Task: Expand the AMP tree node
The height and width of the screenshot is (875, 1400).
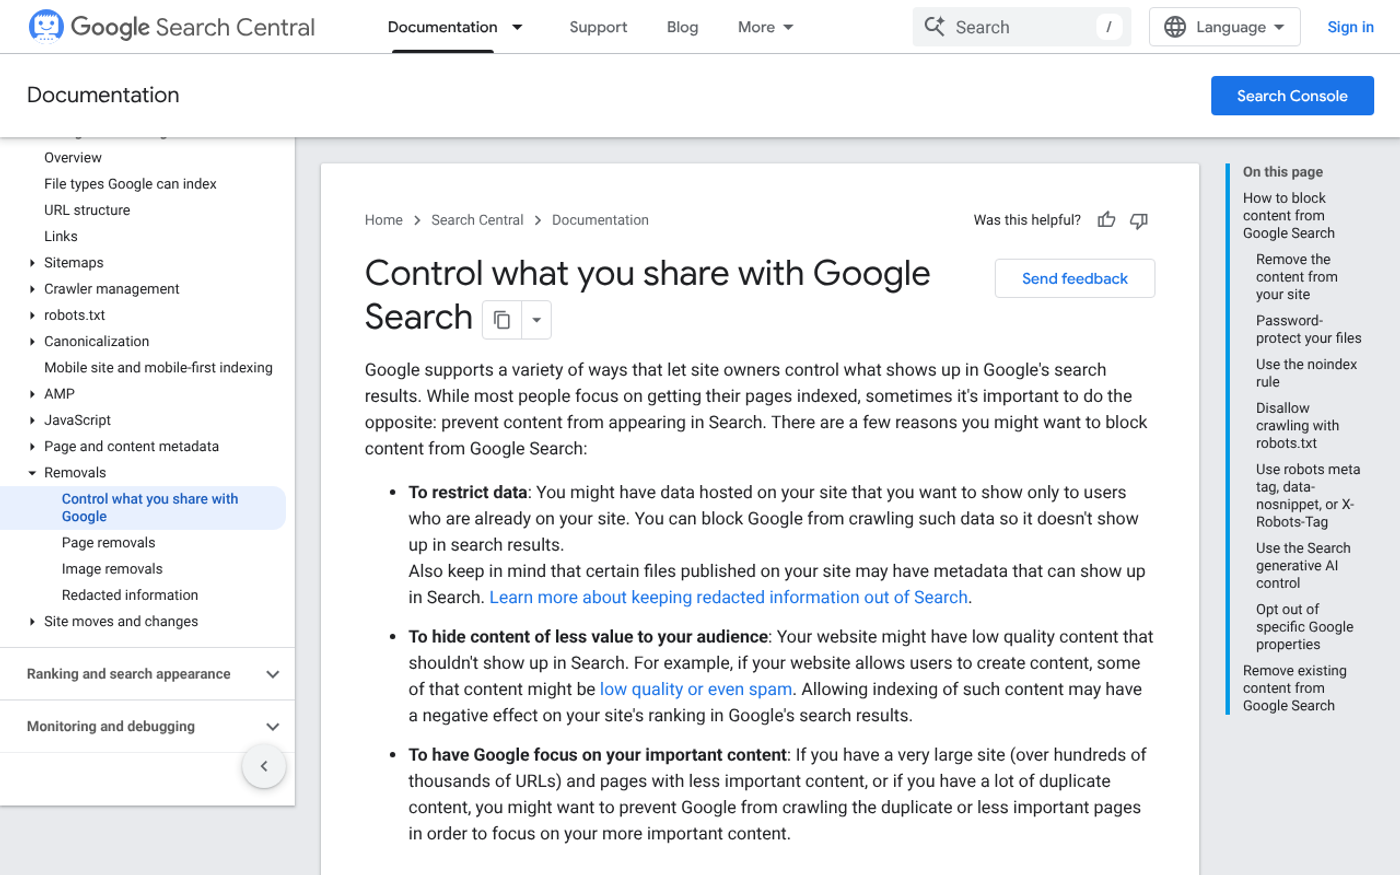Action: pyautogui.click(x=32, y=394)
